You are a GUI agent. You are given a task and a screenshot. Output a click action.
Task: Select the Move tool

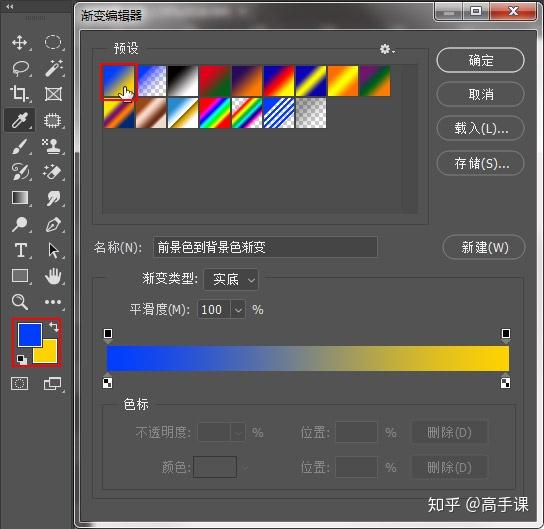(20, 43)
